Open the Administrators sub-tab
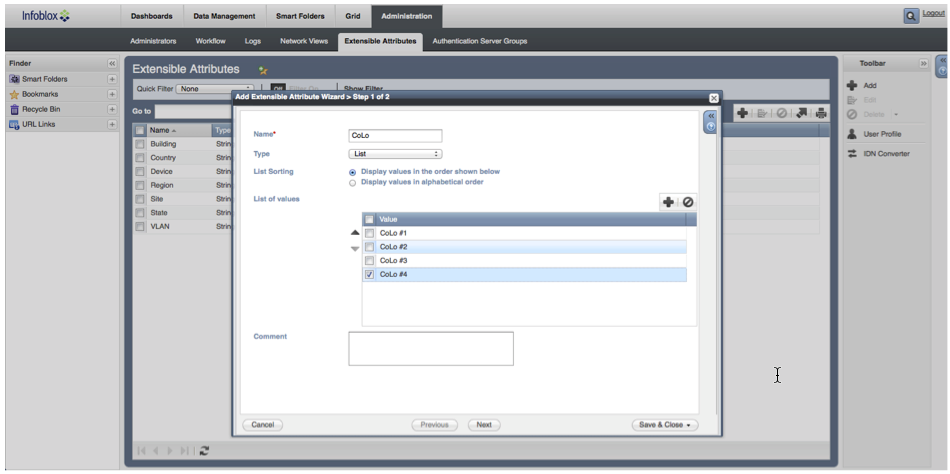 153,41
